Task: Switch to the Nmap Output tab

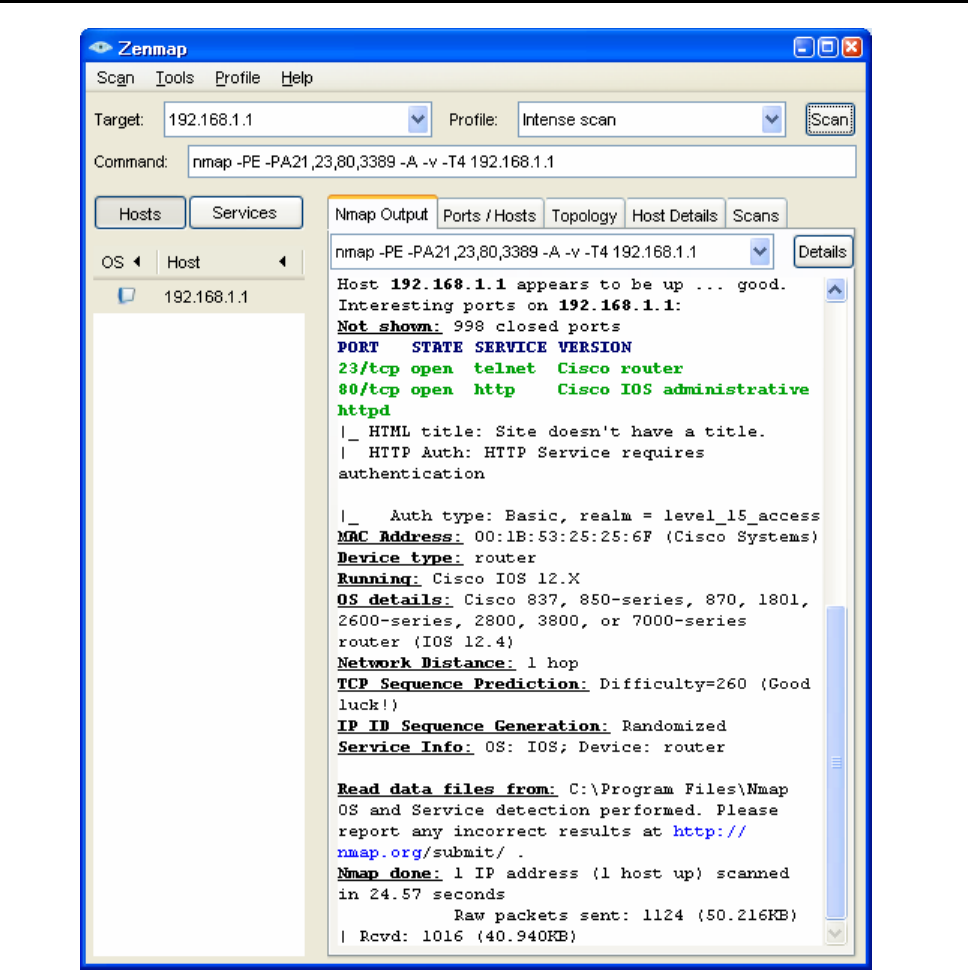Action: (382, 214)
